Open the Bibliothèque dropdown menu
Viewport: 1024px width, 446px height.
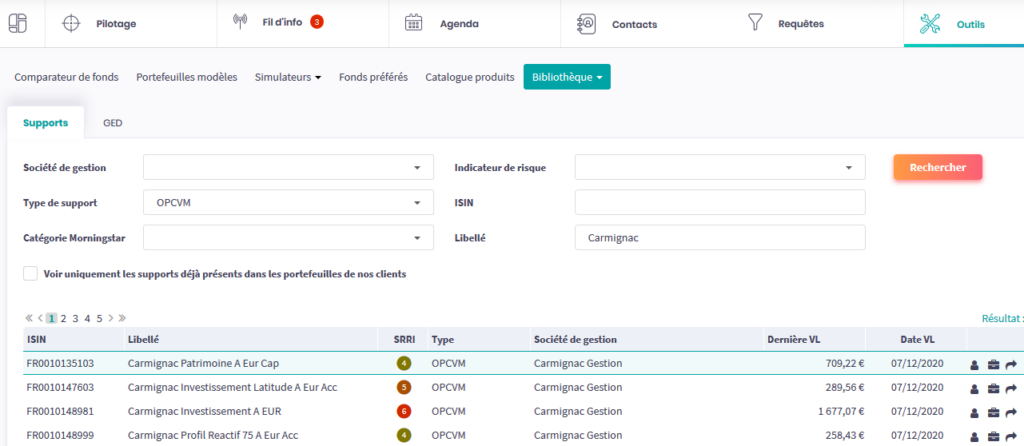click(x=566, y=77)
